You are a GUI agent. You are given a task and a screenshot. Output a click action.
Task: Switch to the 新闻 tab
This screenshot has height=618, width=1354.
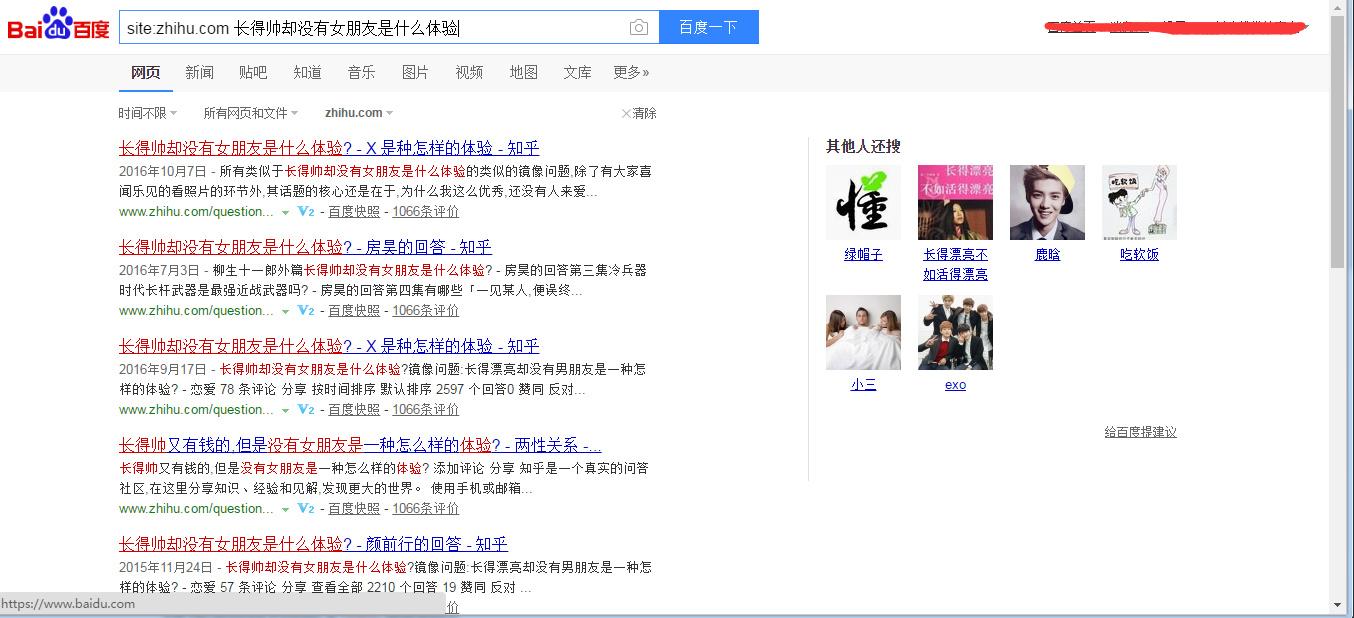click(x=199, y=72)
